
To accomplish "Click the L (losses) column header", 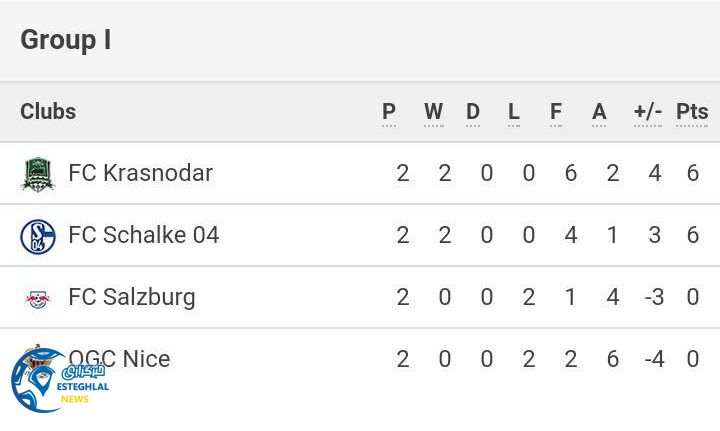I will (514, 112).
